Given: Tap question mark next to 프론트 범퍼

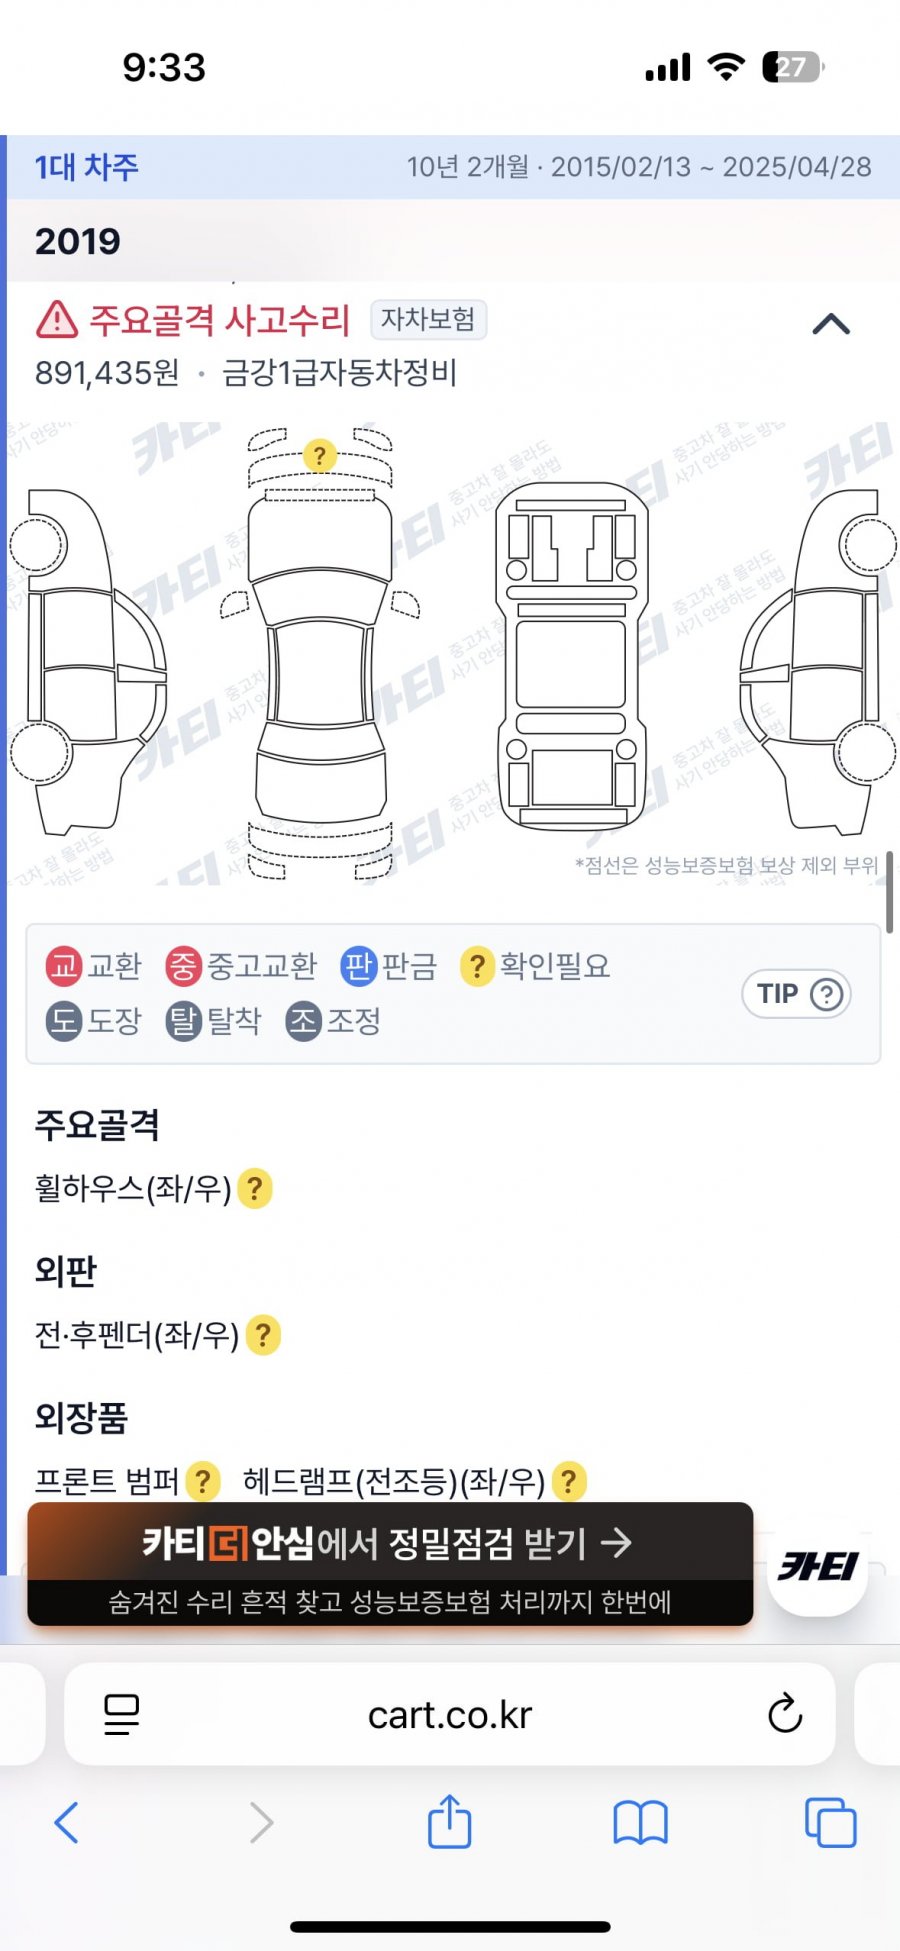Looking at the screenshot, I should [203, 1481].
